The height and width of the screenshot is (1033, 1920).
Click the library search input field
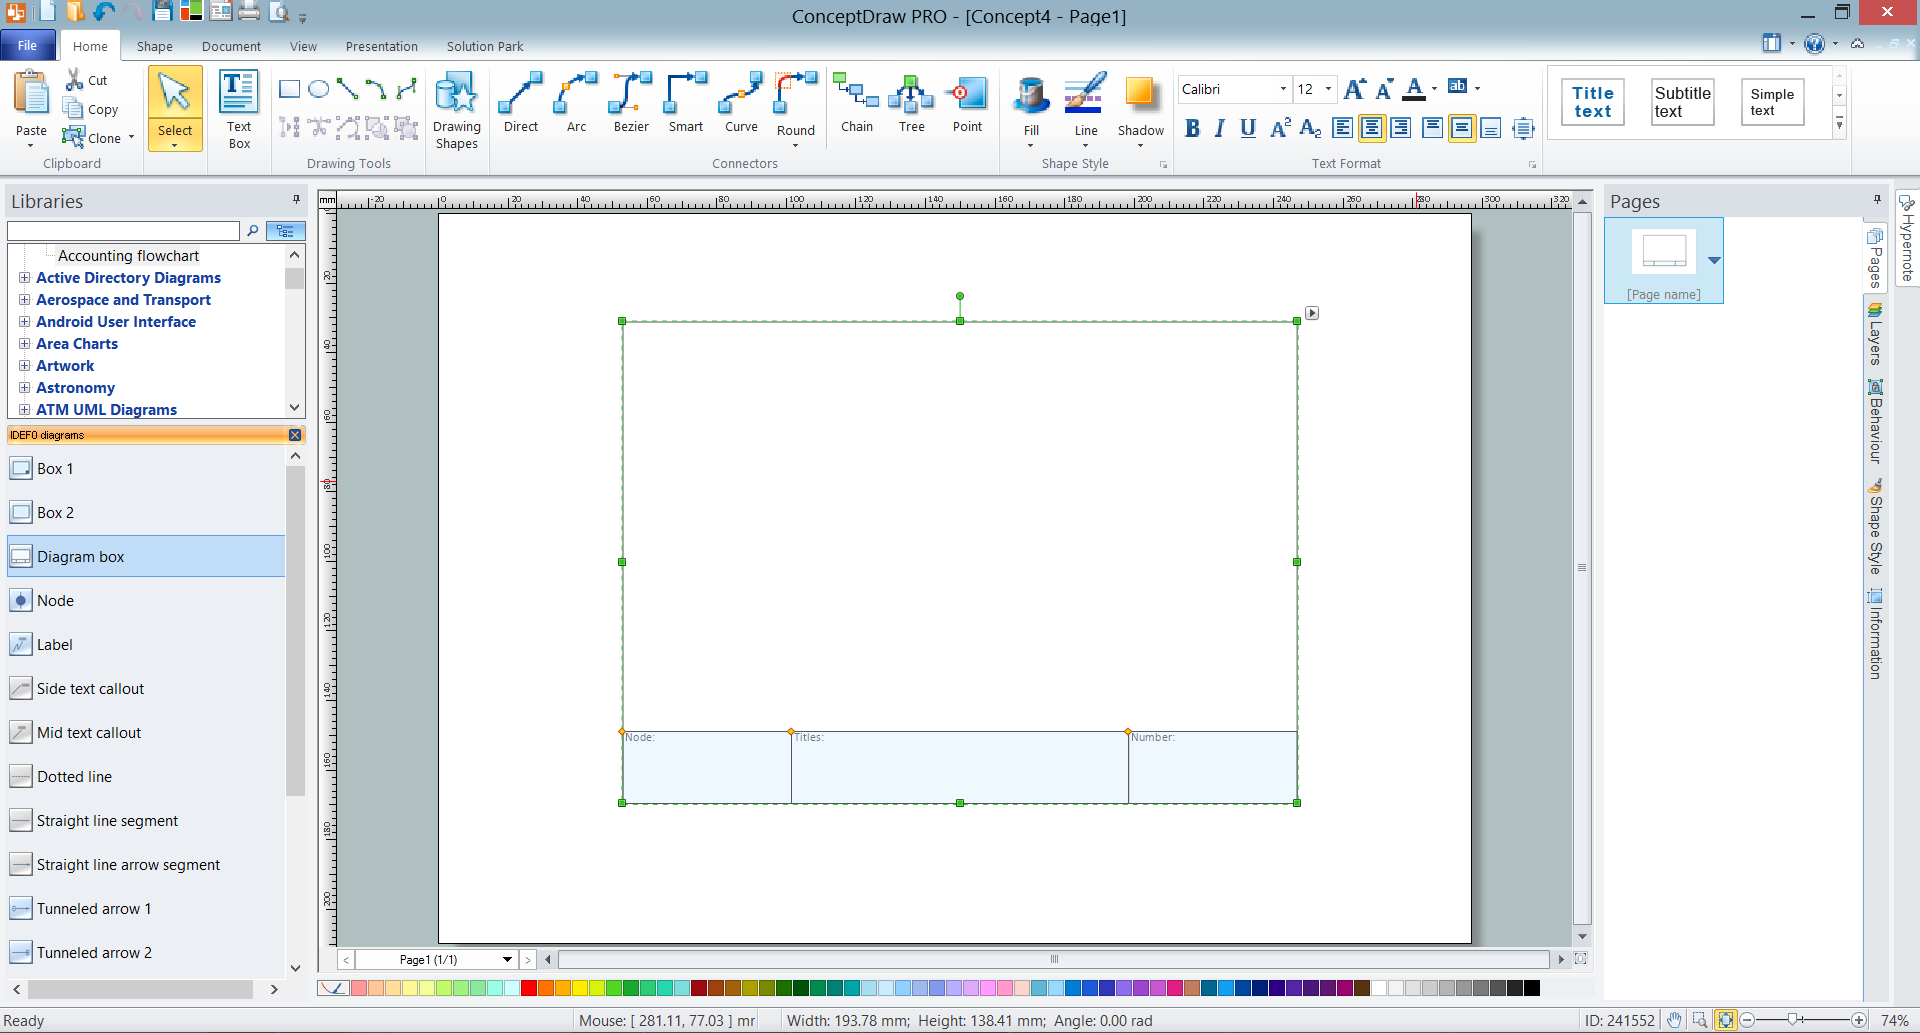(124, 231)
